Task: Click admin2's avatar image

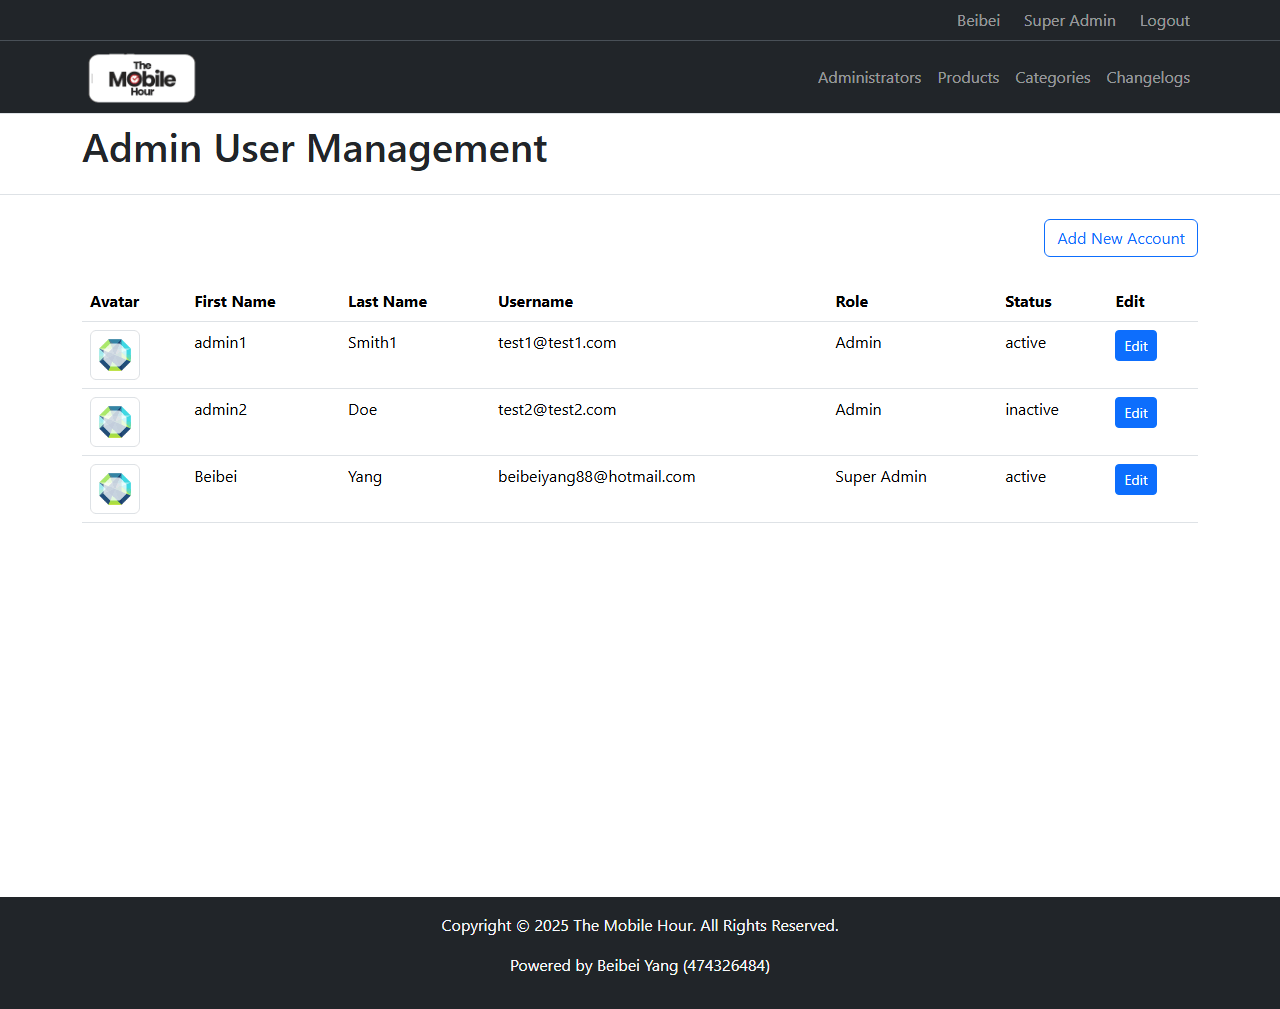Action: 115,422
